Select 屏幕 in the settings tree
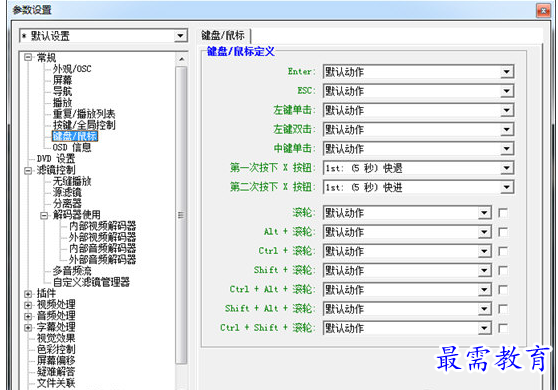 click(x=62, y=80)
